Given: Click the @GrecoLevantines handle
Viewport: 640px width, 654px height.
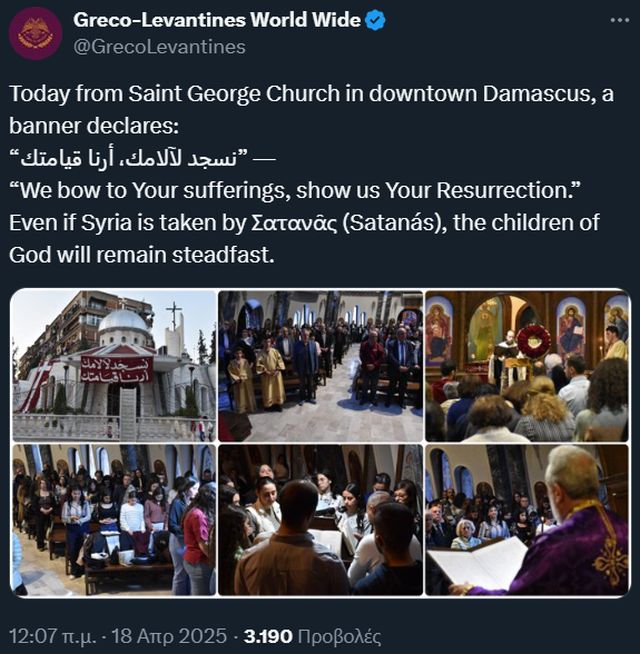Looking at the screenshot, I should (159, 46).
